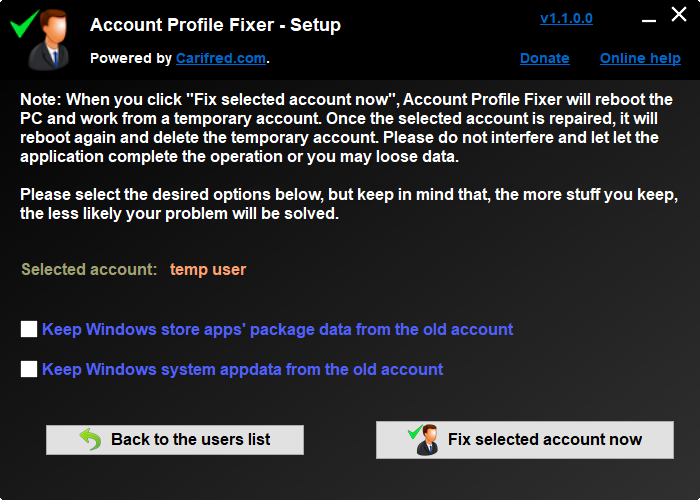Click the green arrow icon on Back button
700x500 pixels.
tap(91, 439)
